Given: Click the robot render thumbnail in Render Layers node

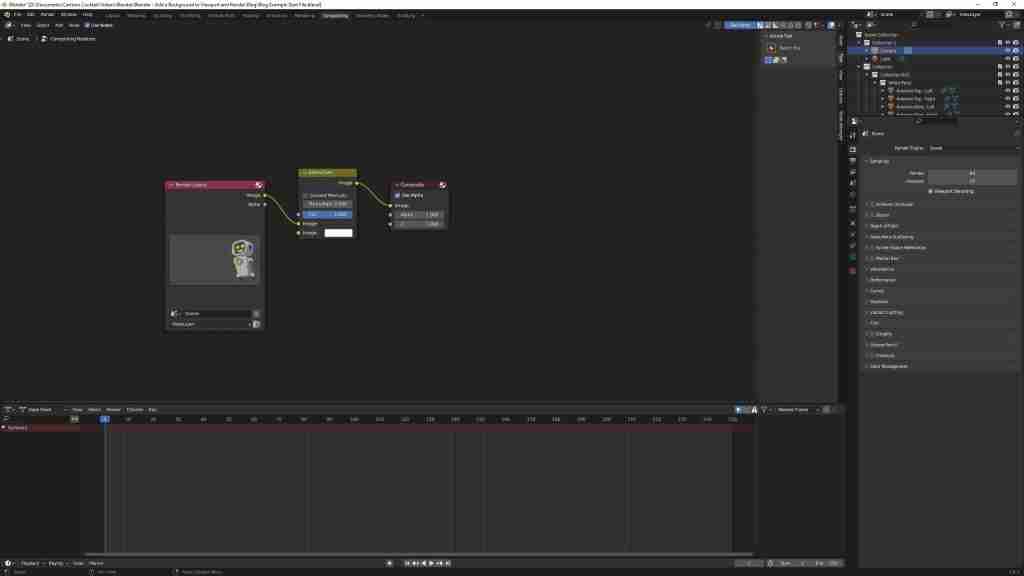Looking at the screenshot, I should tap(214, 259).
